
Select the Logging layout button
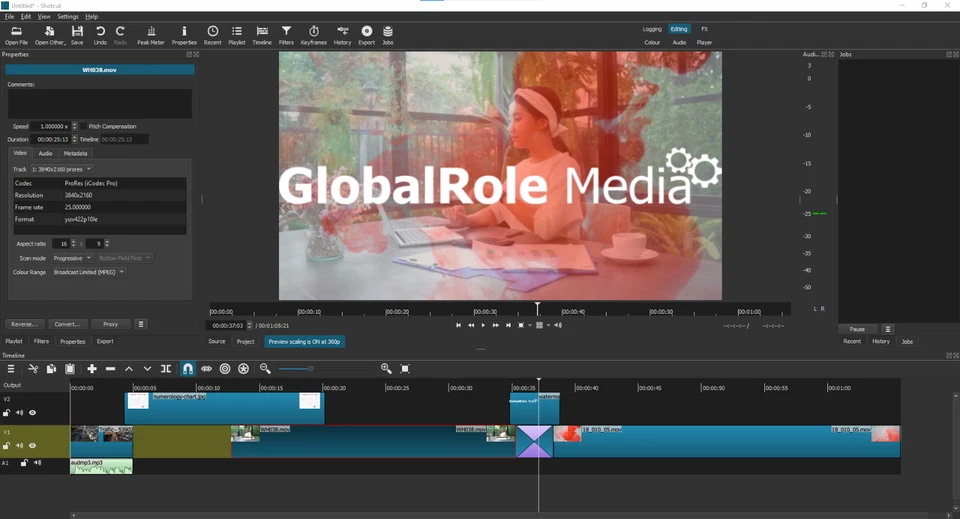pyautogui.click(x=652, y=29)
